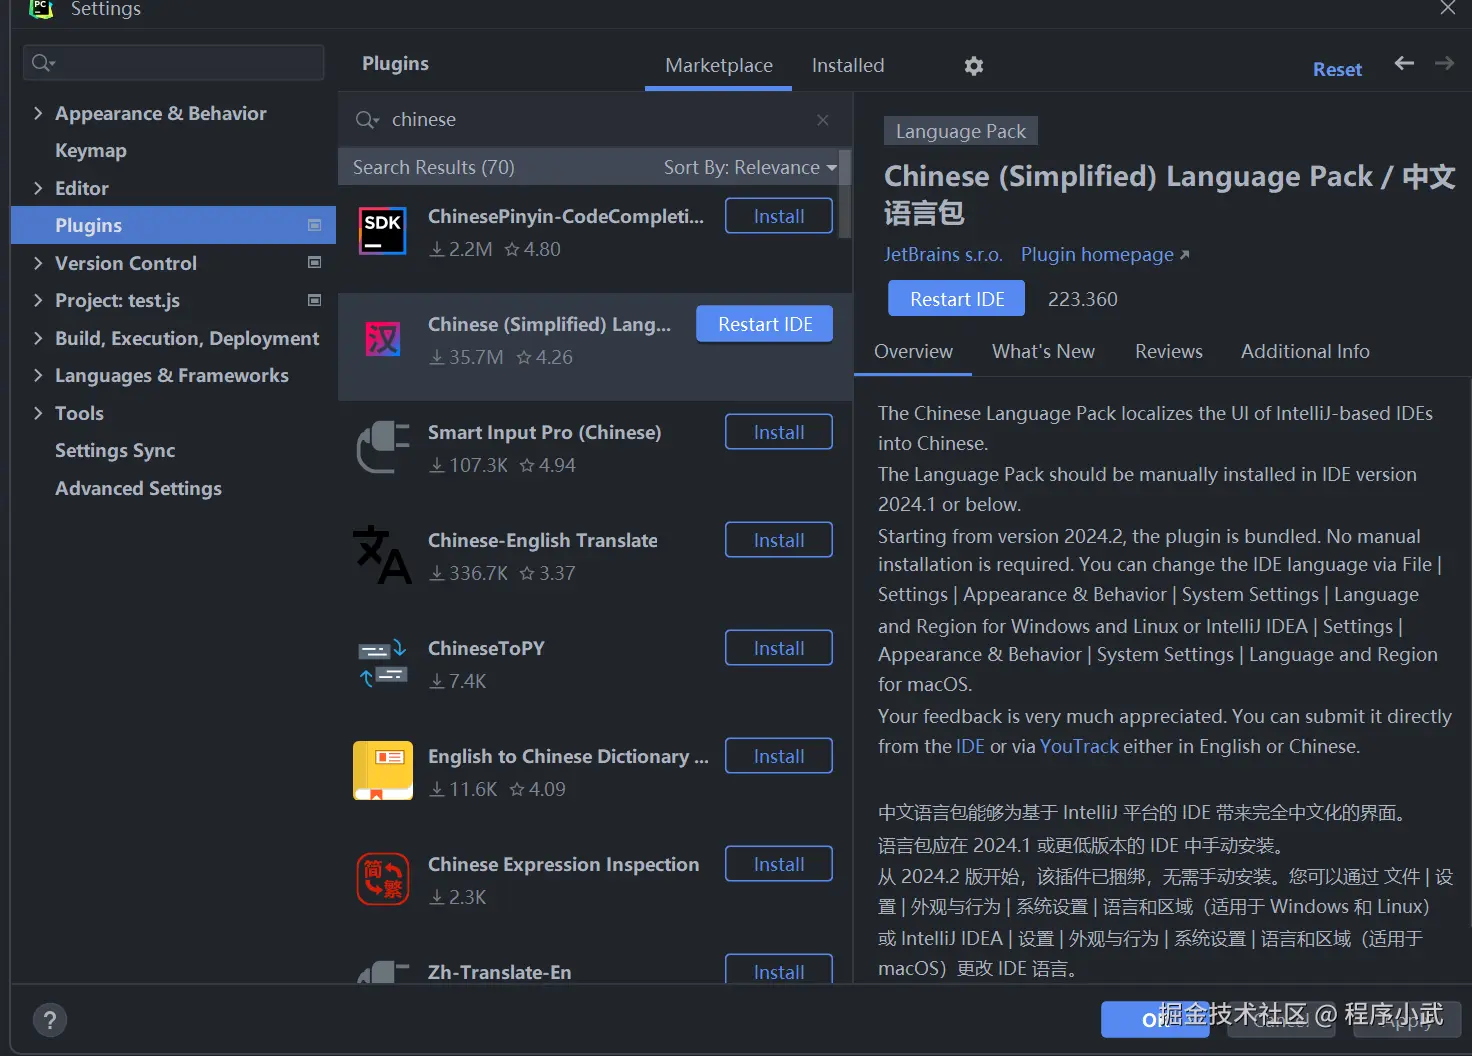Image resolution: width=1472 pixels, height=1056 pixels.
Task: Open the Reviews tab
Action: pyautogui.click(x=1169, y=351)
